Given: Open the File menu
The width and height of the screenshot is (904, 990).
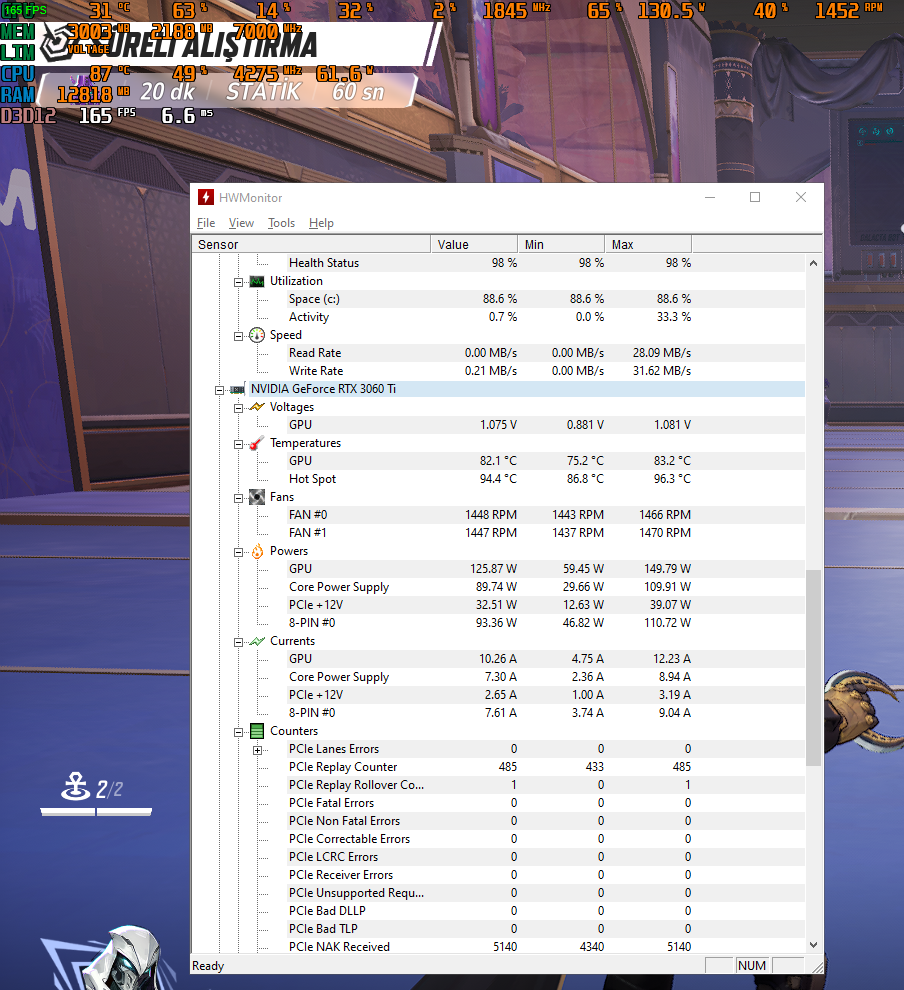Looking at the screenshot, I should [206, 223].
